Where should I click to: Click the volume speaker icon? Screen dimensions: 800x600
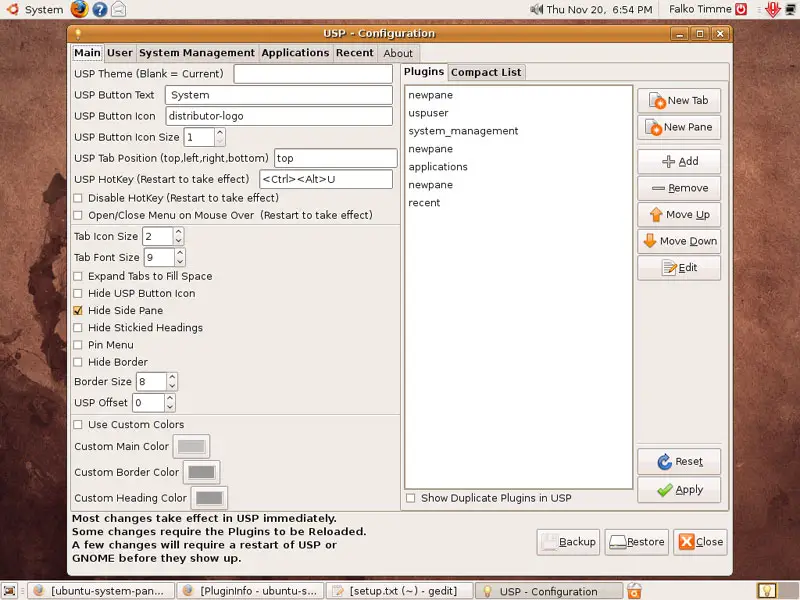(x=536, y=9)
